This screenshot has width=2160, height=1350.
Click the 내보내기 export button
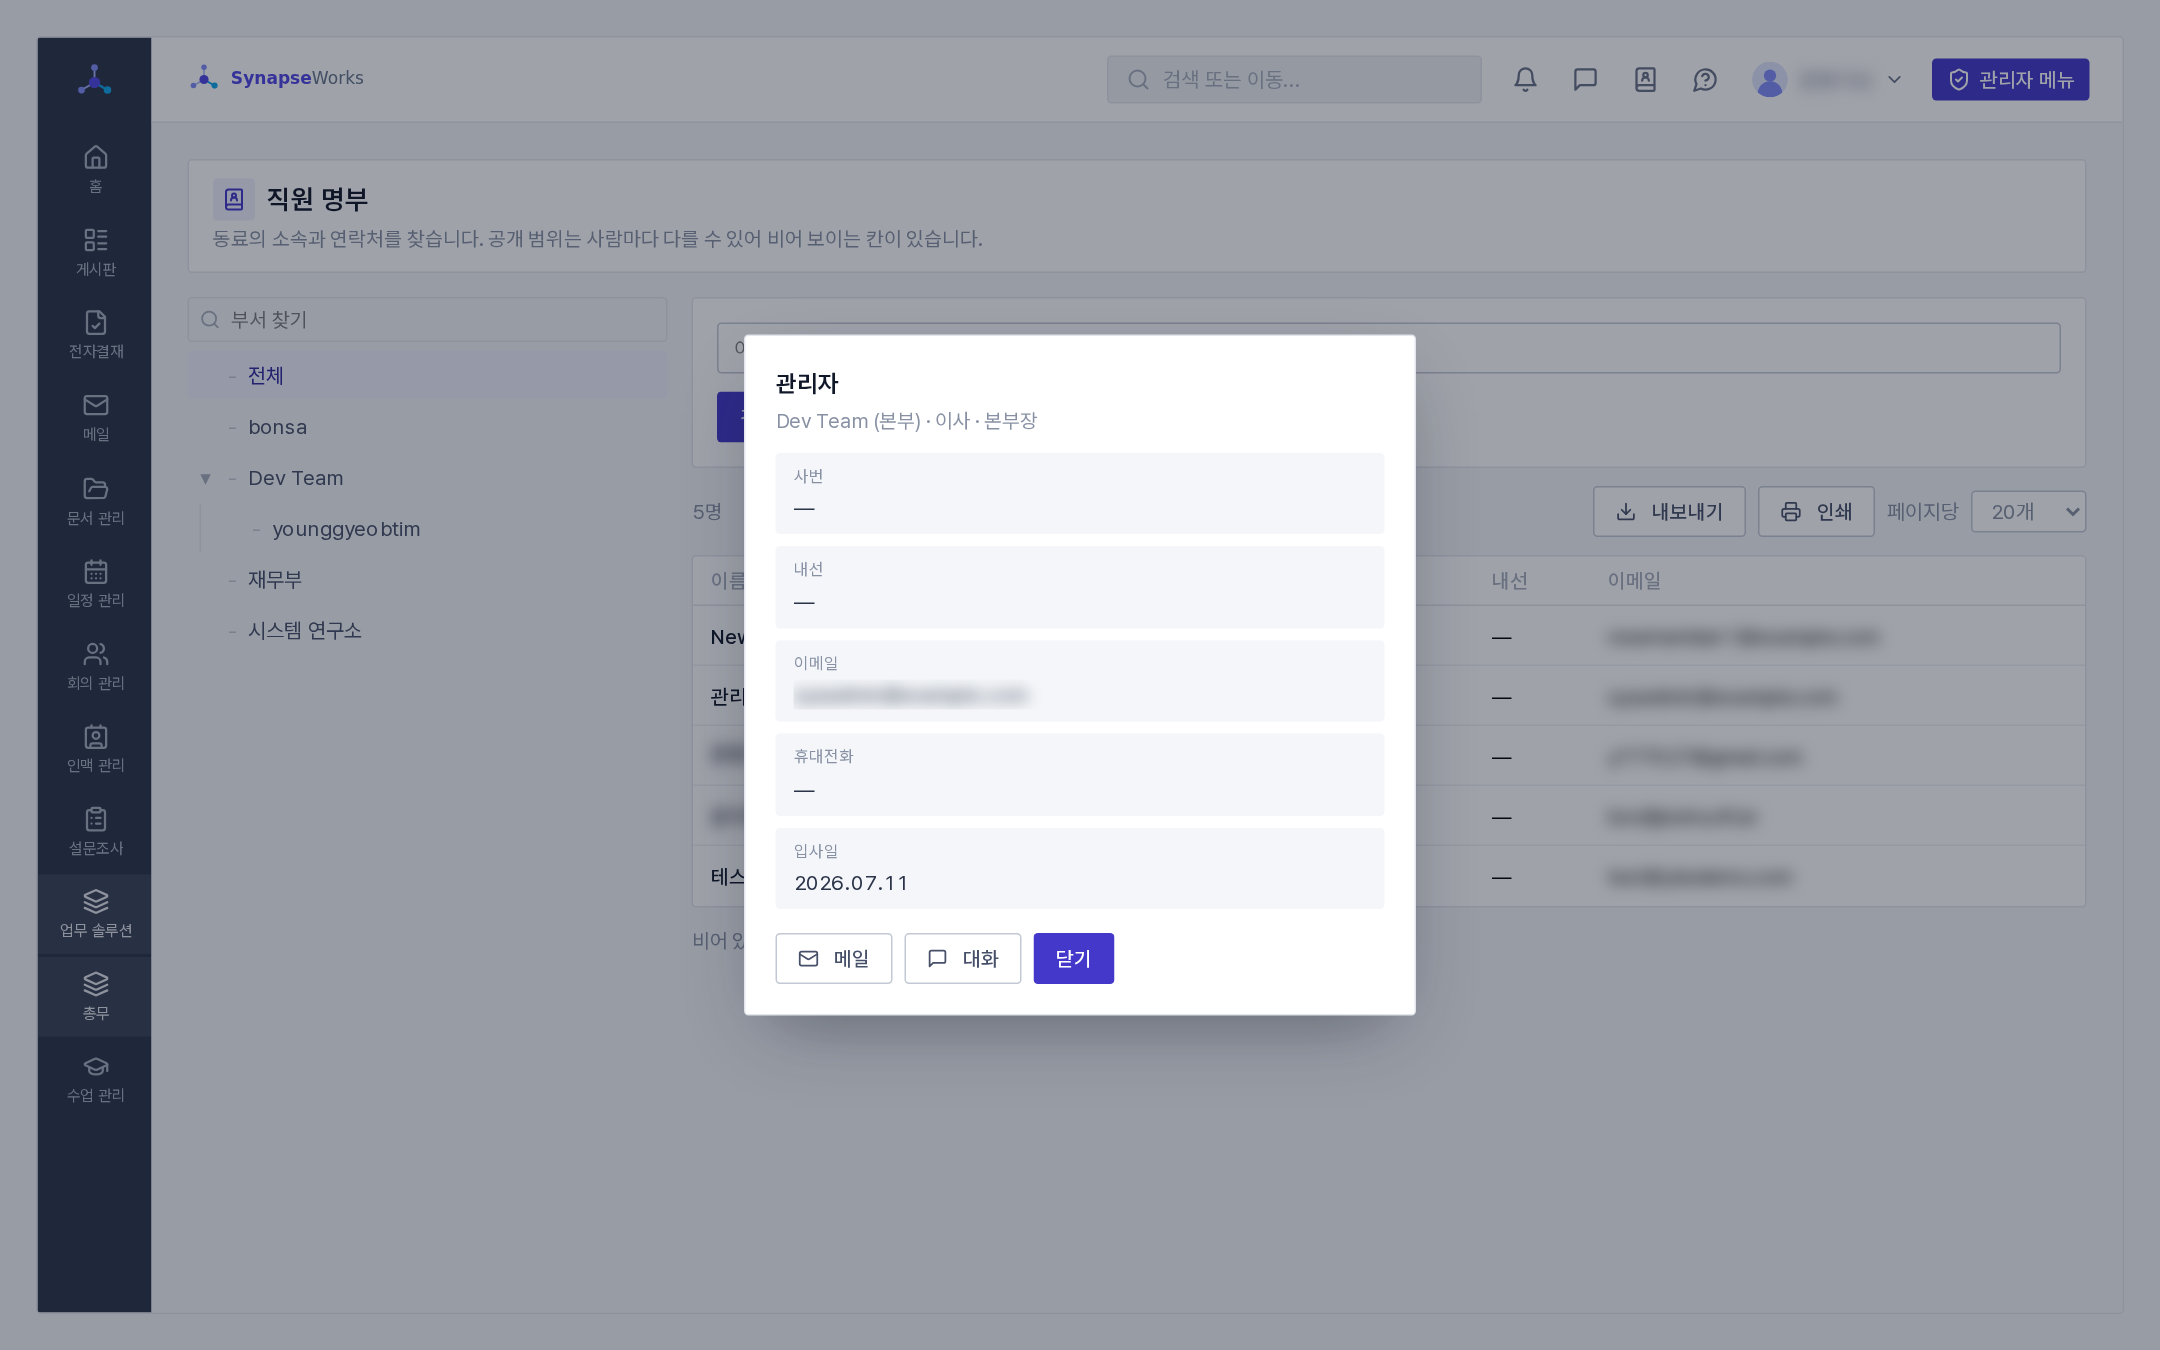1669,512
